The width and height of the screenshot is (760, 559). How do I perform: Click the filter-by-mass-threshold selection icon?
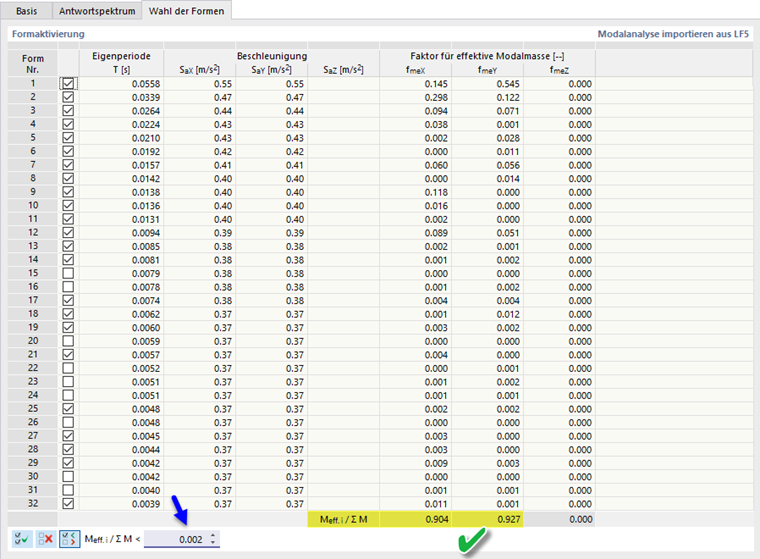point(69,539)
